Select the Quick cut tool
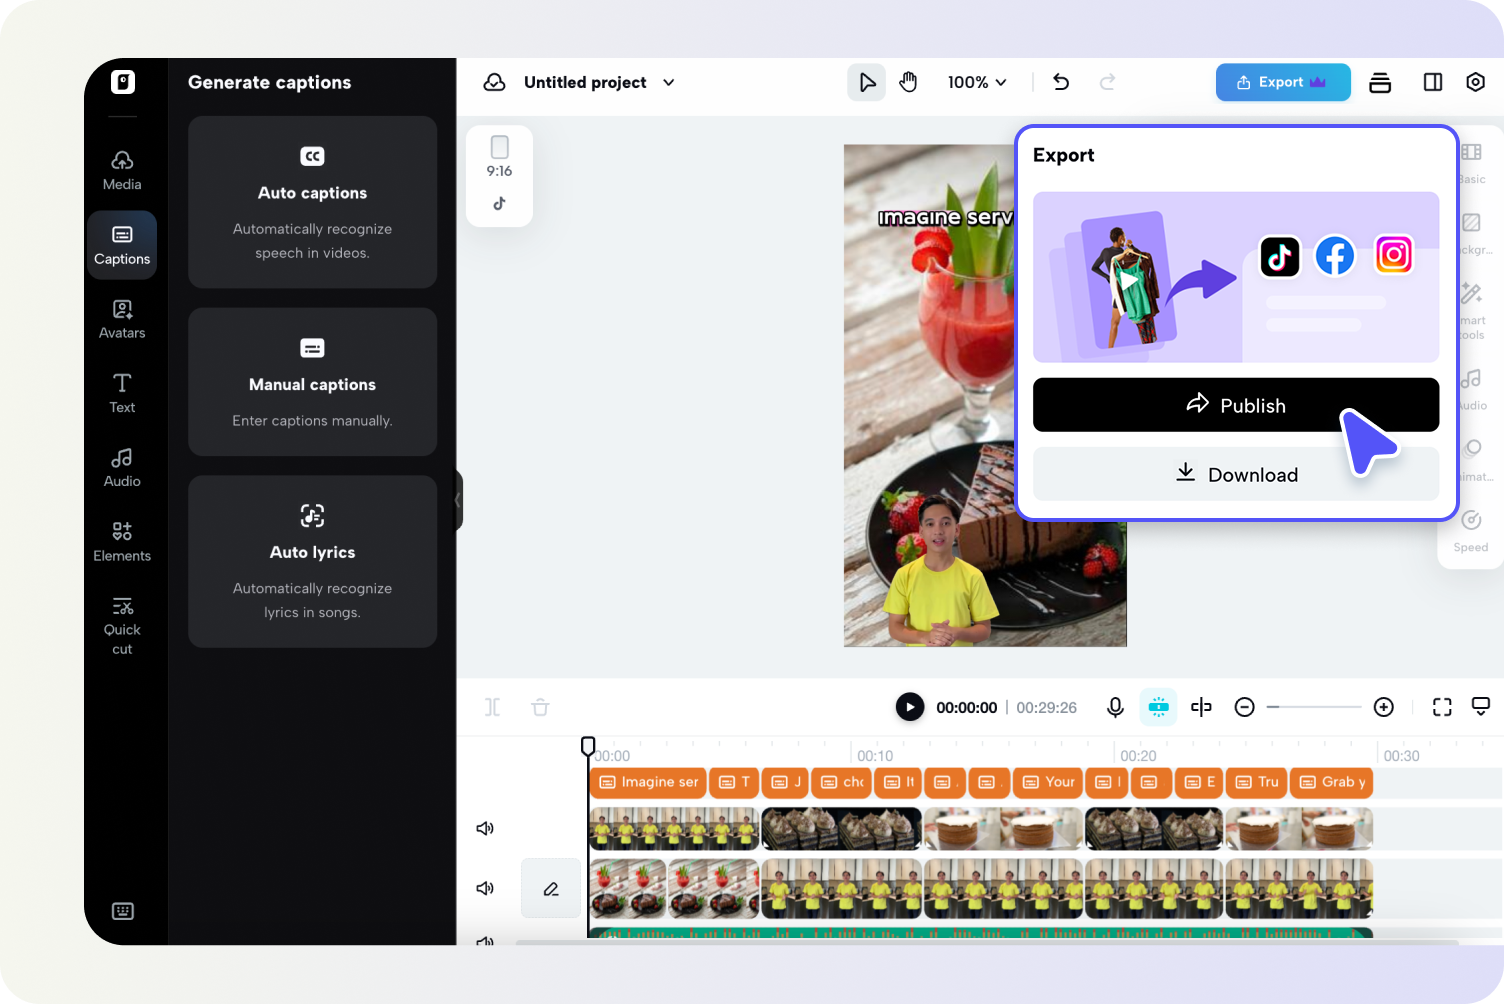 point(122,622)
